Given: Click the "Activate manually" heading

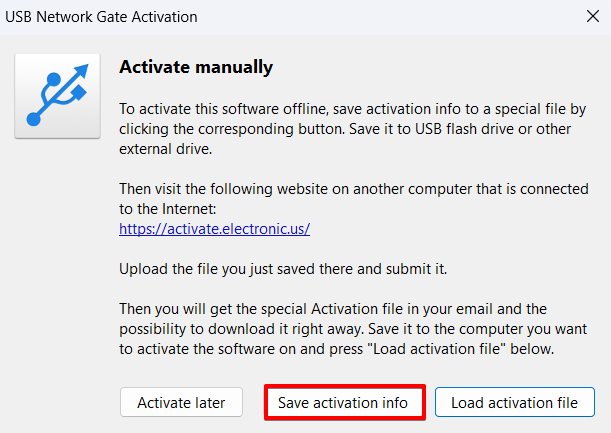Looking at the screenshot, I should [x=196, y=68].
